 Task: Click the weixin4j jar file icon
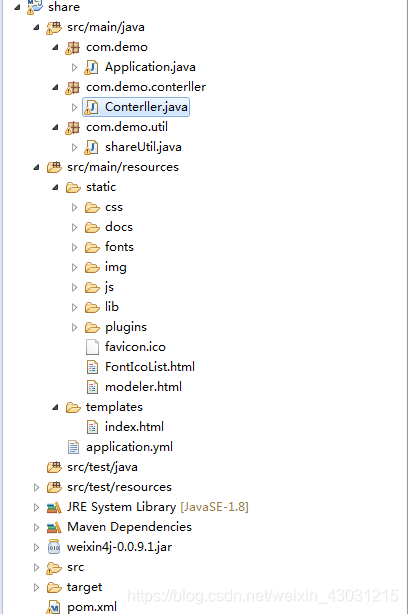point(54,547)
